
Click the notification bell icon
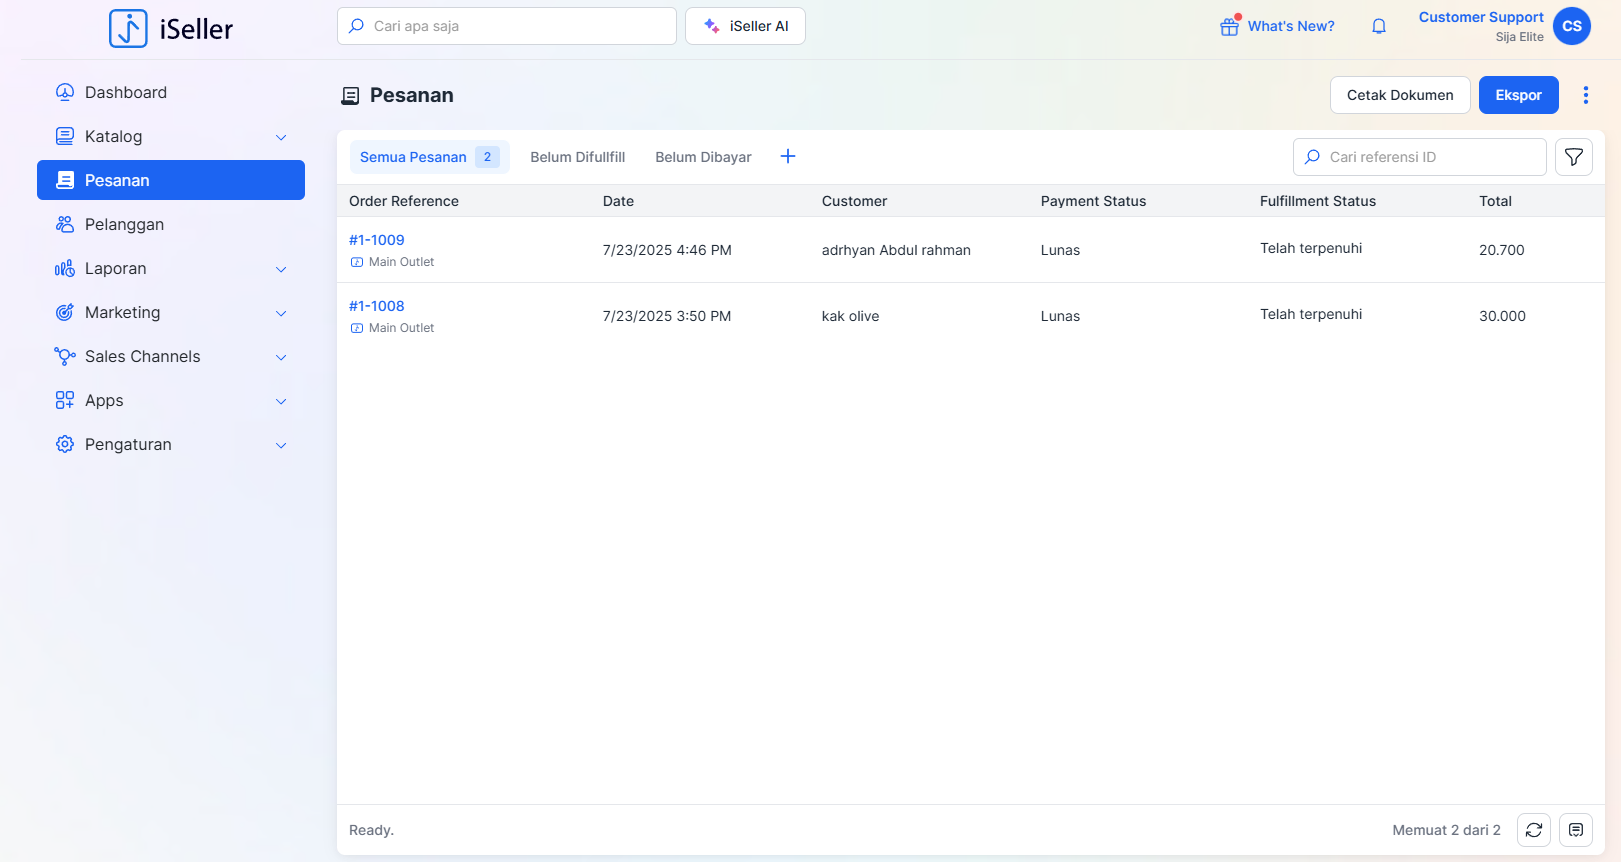(x=1378, y=27)
